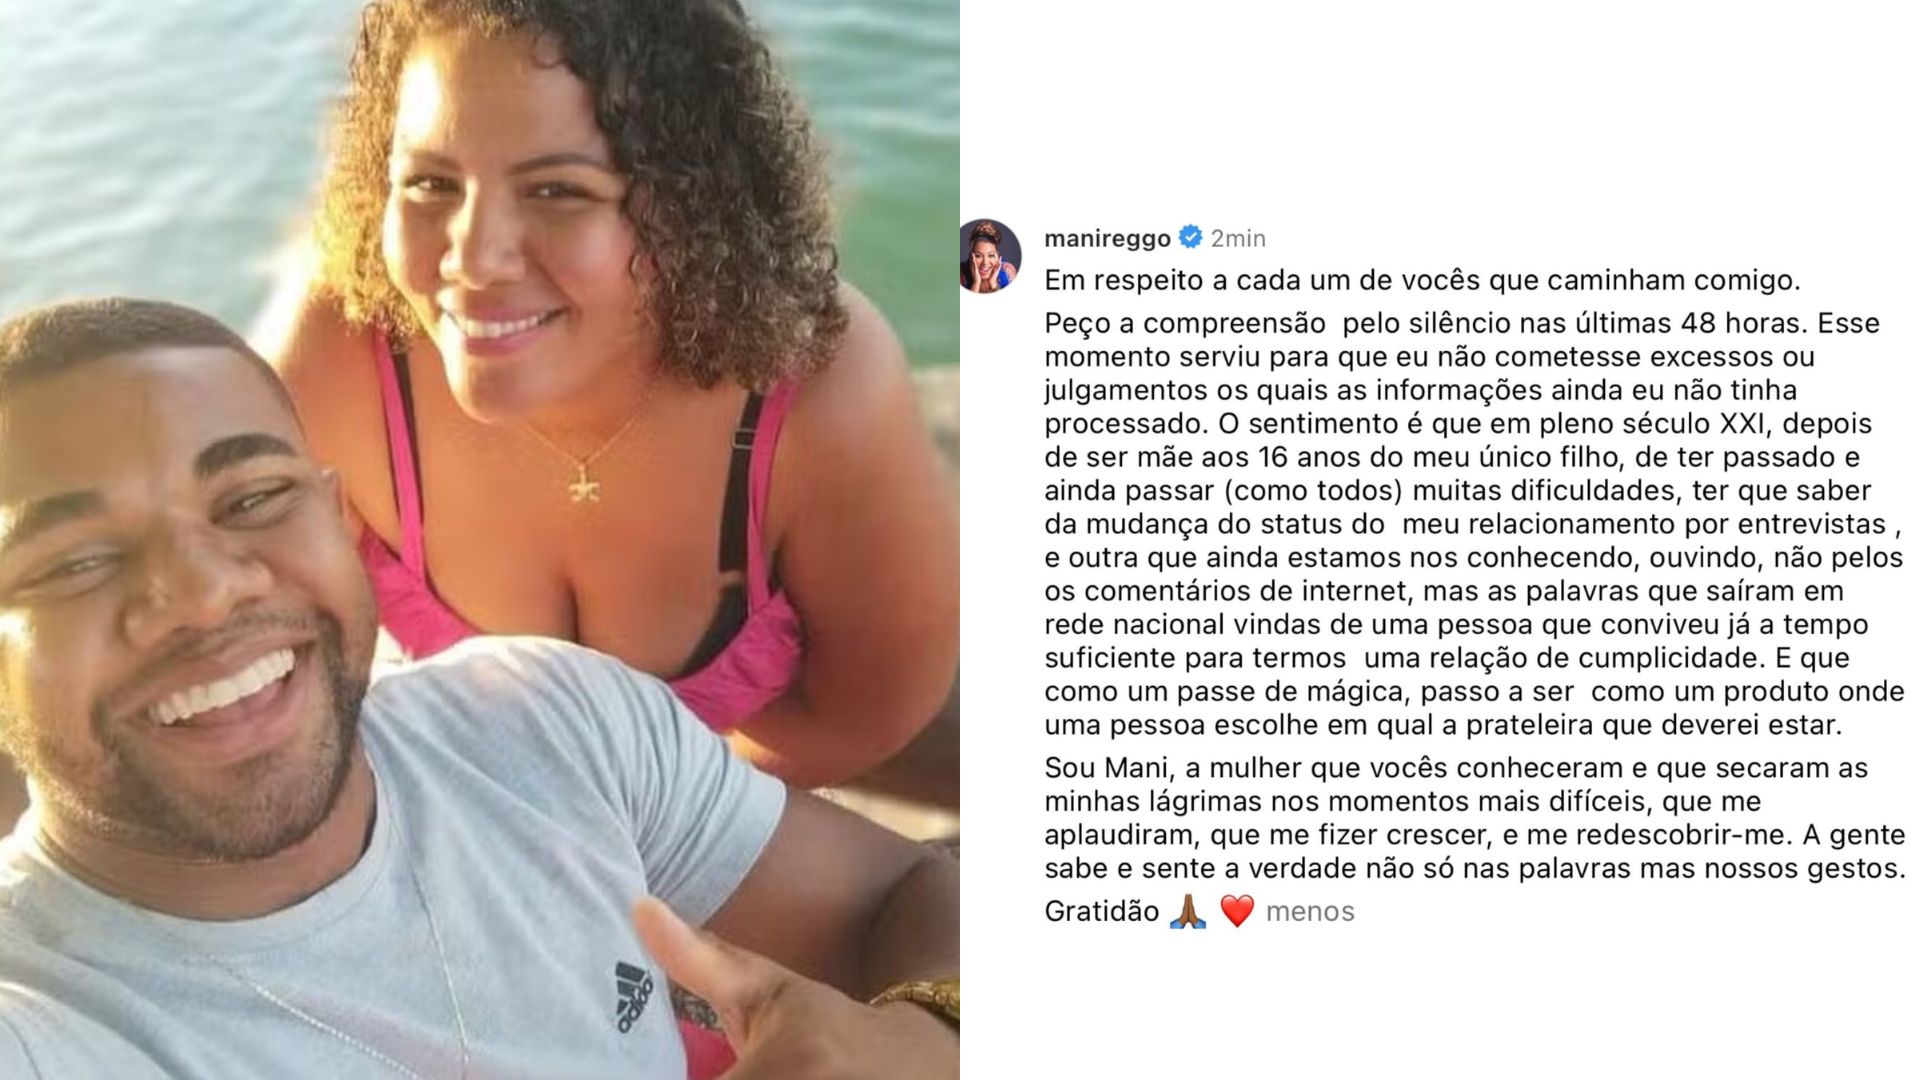Viewport: 1920px width, 1080px height.
Task: Click the paragraph starting 'Peço a compreensão'
Action: [x=1474, y=524]
